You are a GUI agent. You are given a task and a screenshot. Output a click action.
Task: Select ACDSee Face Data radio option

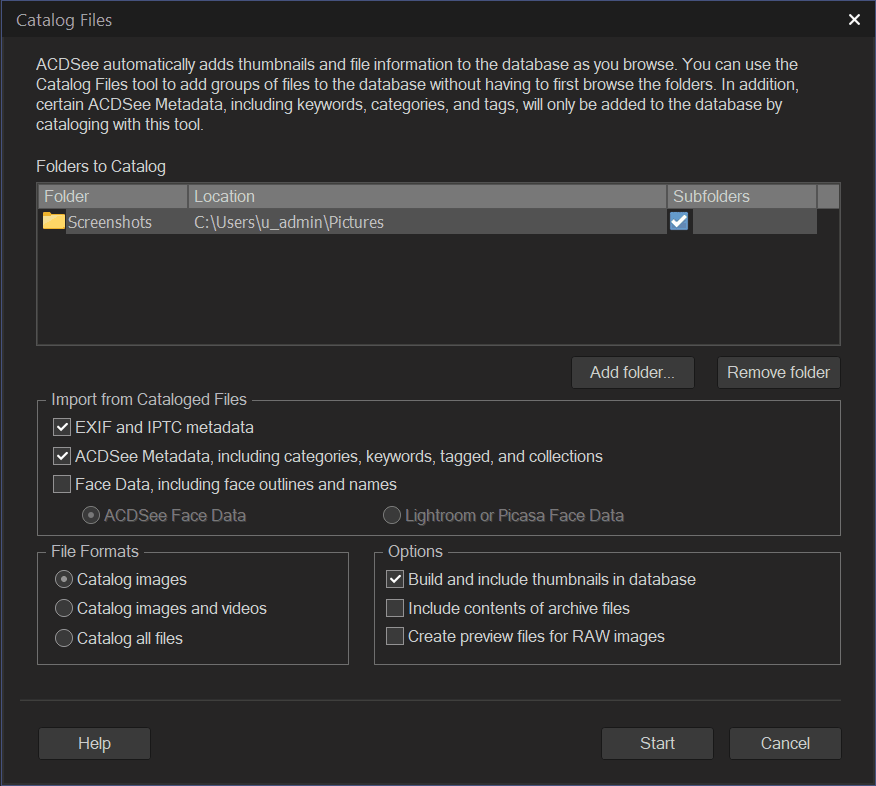coord(92,516)
